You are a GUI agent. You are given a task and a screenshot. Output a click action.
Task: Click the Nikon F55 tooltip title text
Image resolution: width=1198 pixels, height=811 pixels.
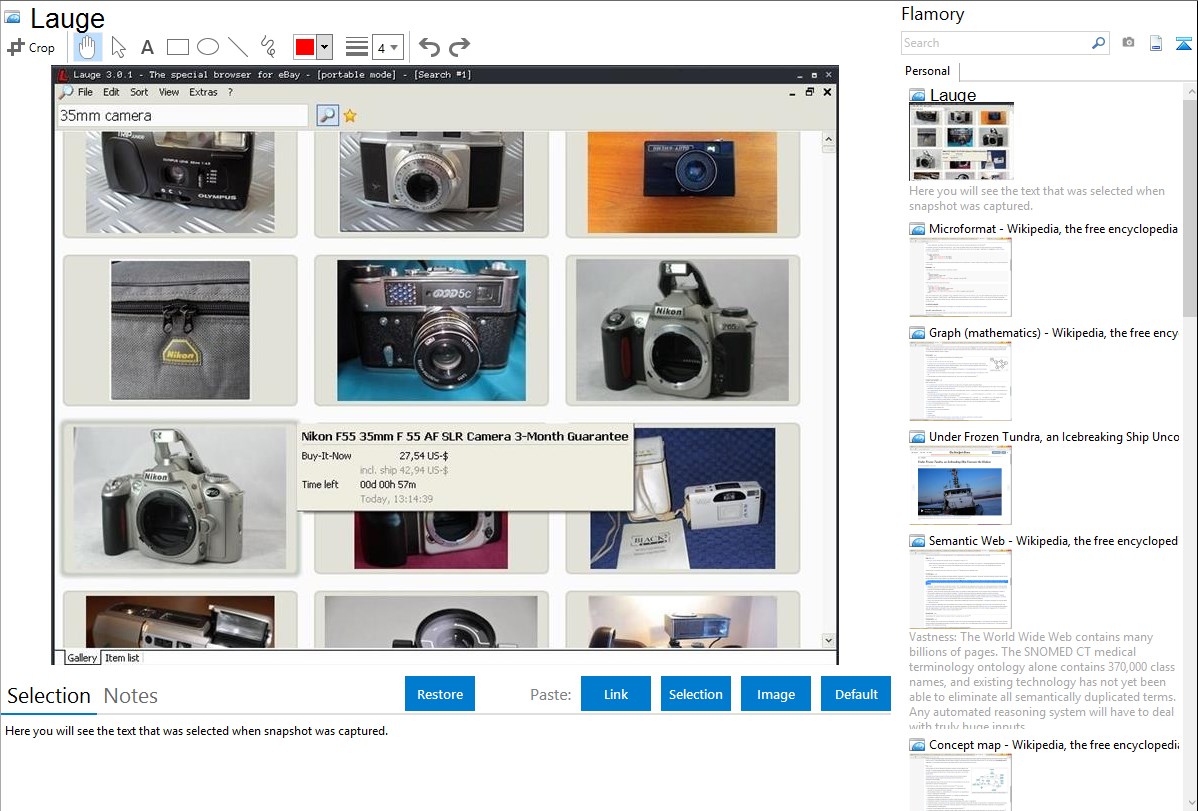click(x=465, y=436)
